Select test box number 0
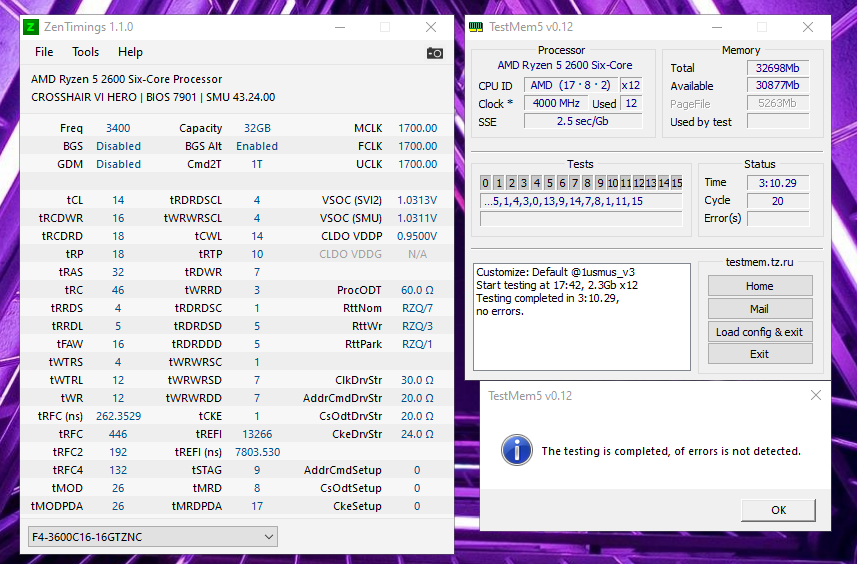This screenshot has width=857, height=564. 485,183
